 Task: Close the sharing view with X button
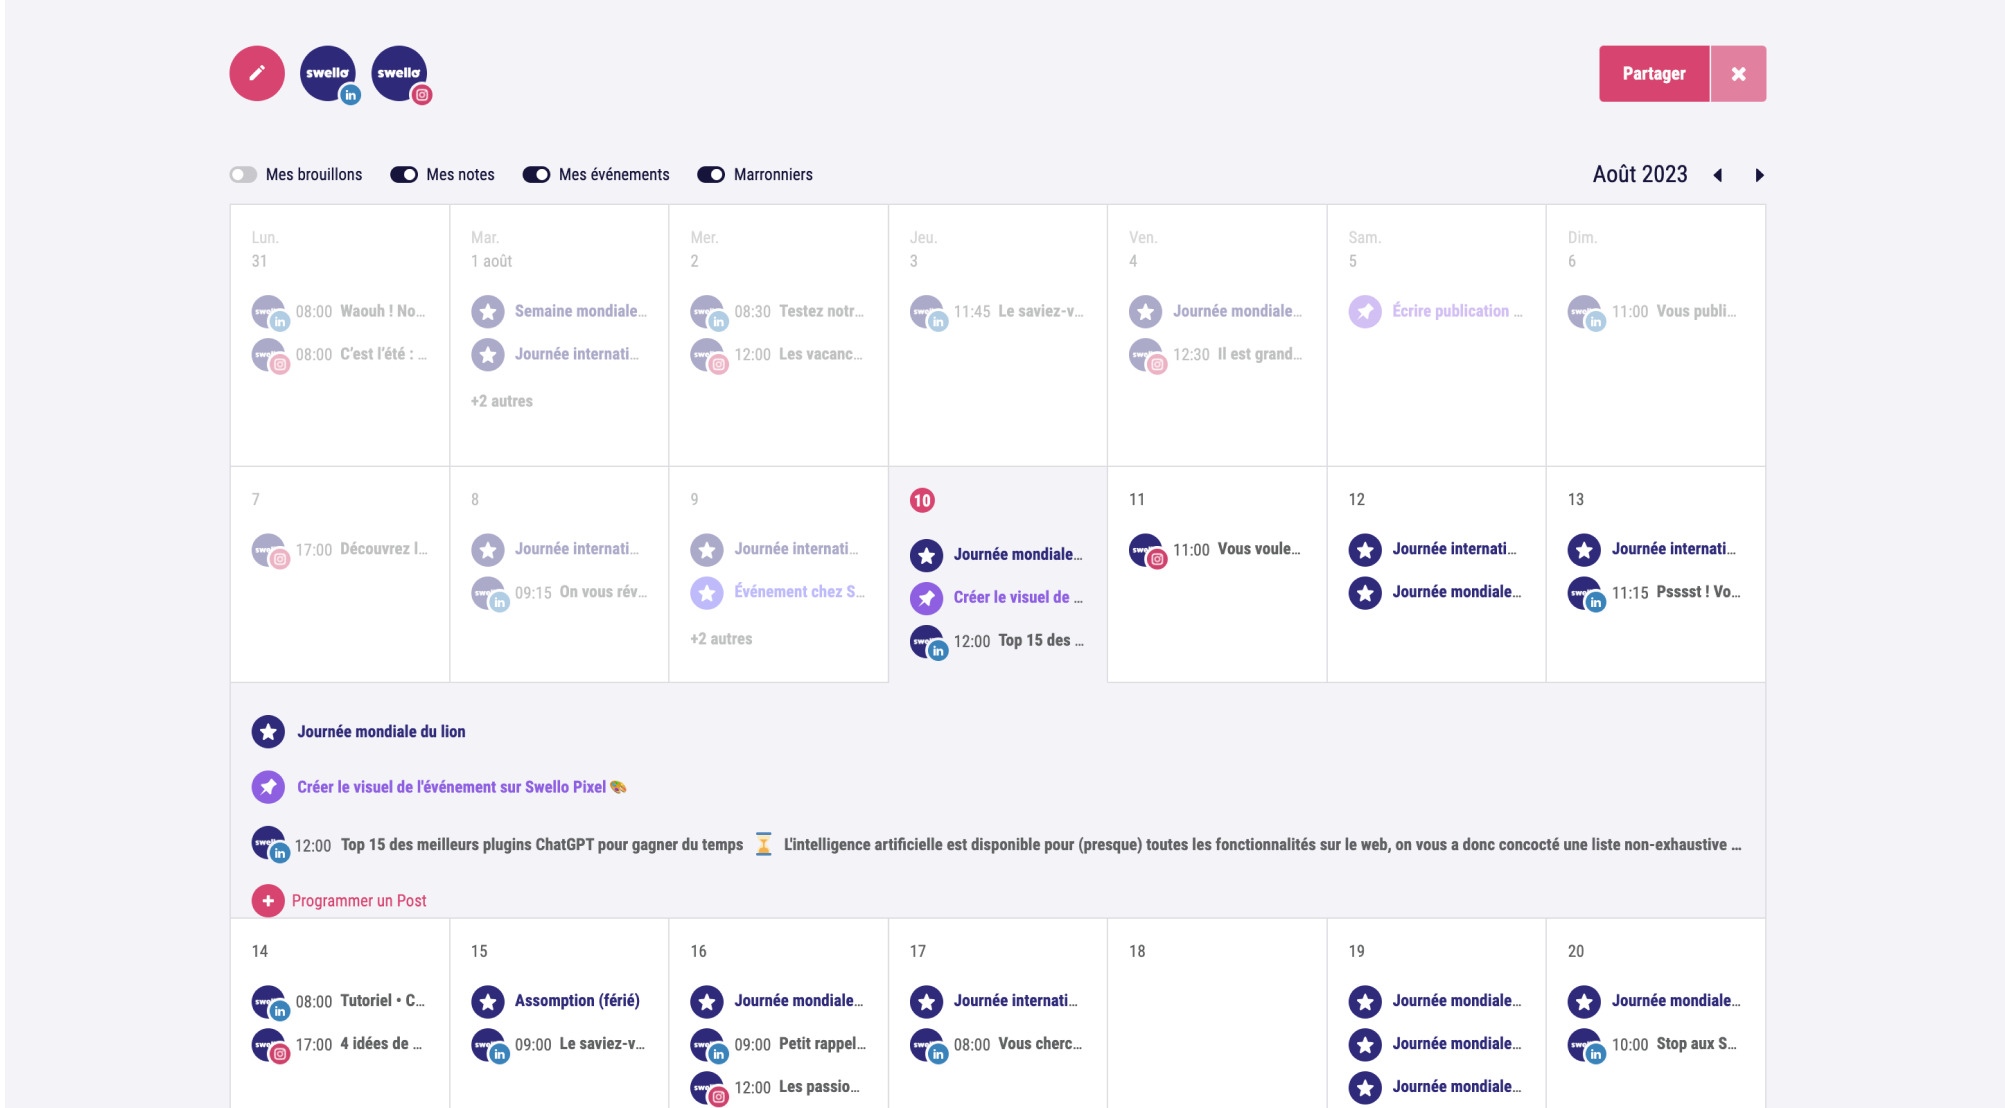pos(1738,74)
